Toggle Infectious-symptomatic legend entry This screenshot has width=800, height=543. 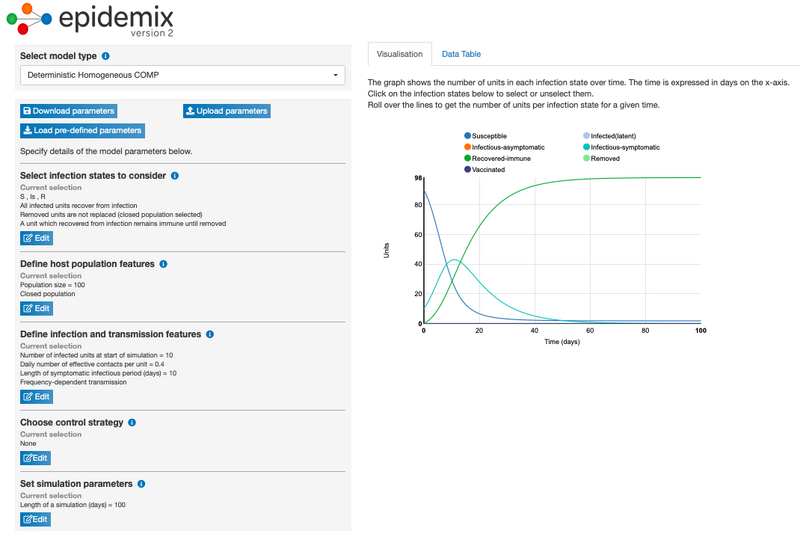[622, 147]
